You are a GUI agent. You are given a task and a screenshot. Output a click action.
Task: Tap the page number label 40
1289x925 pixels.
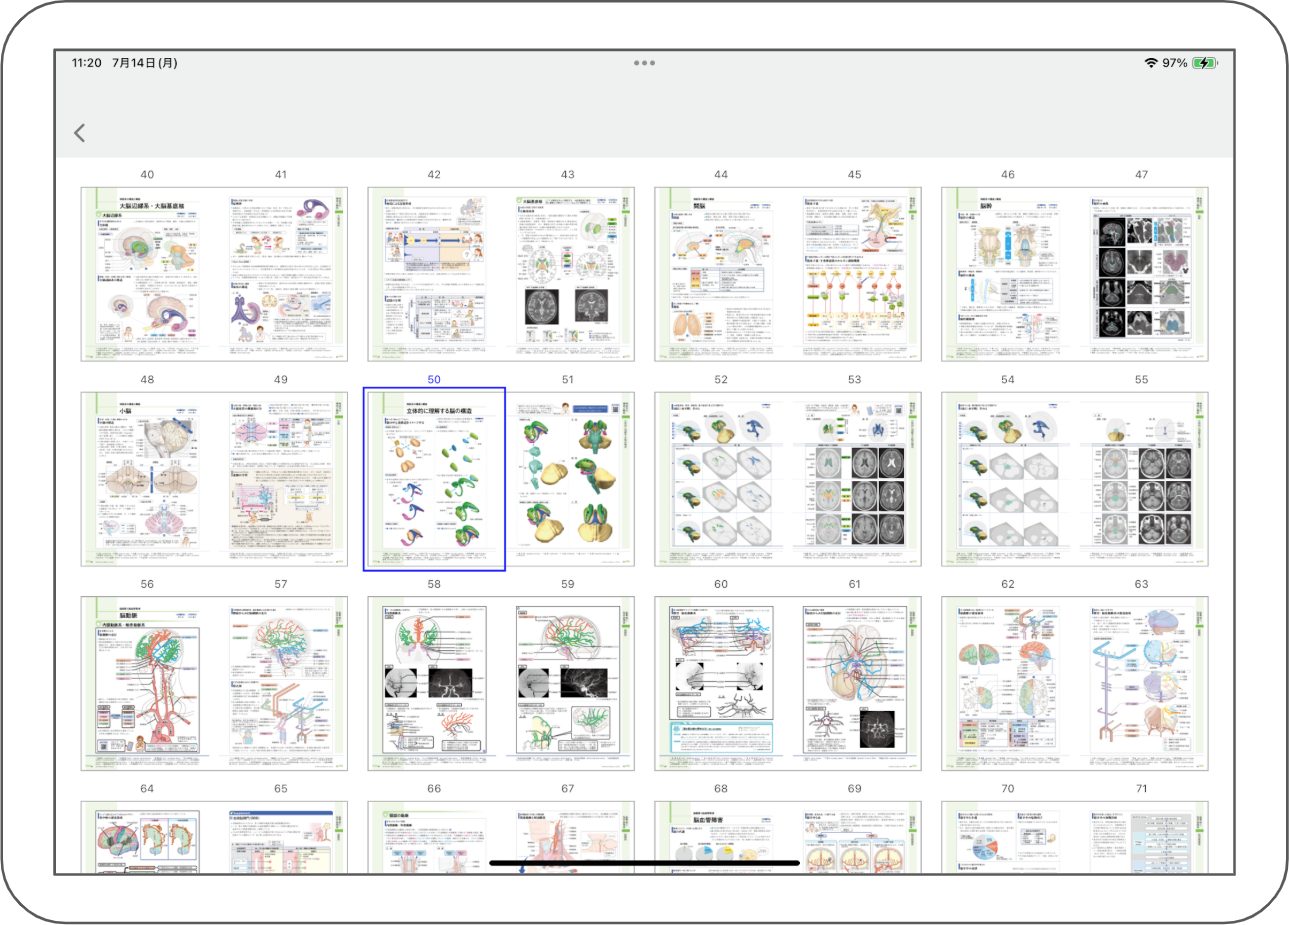(x=147, y=174)
